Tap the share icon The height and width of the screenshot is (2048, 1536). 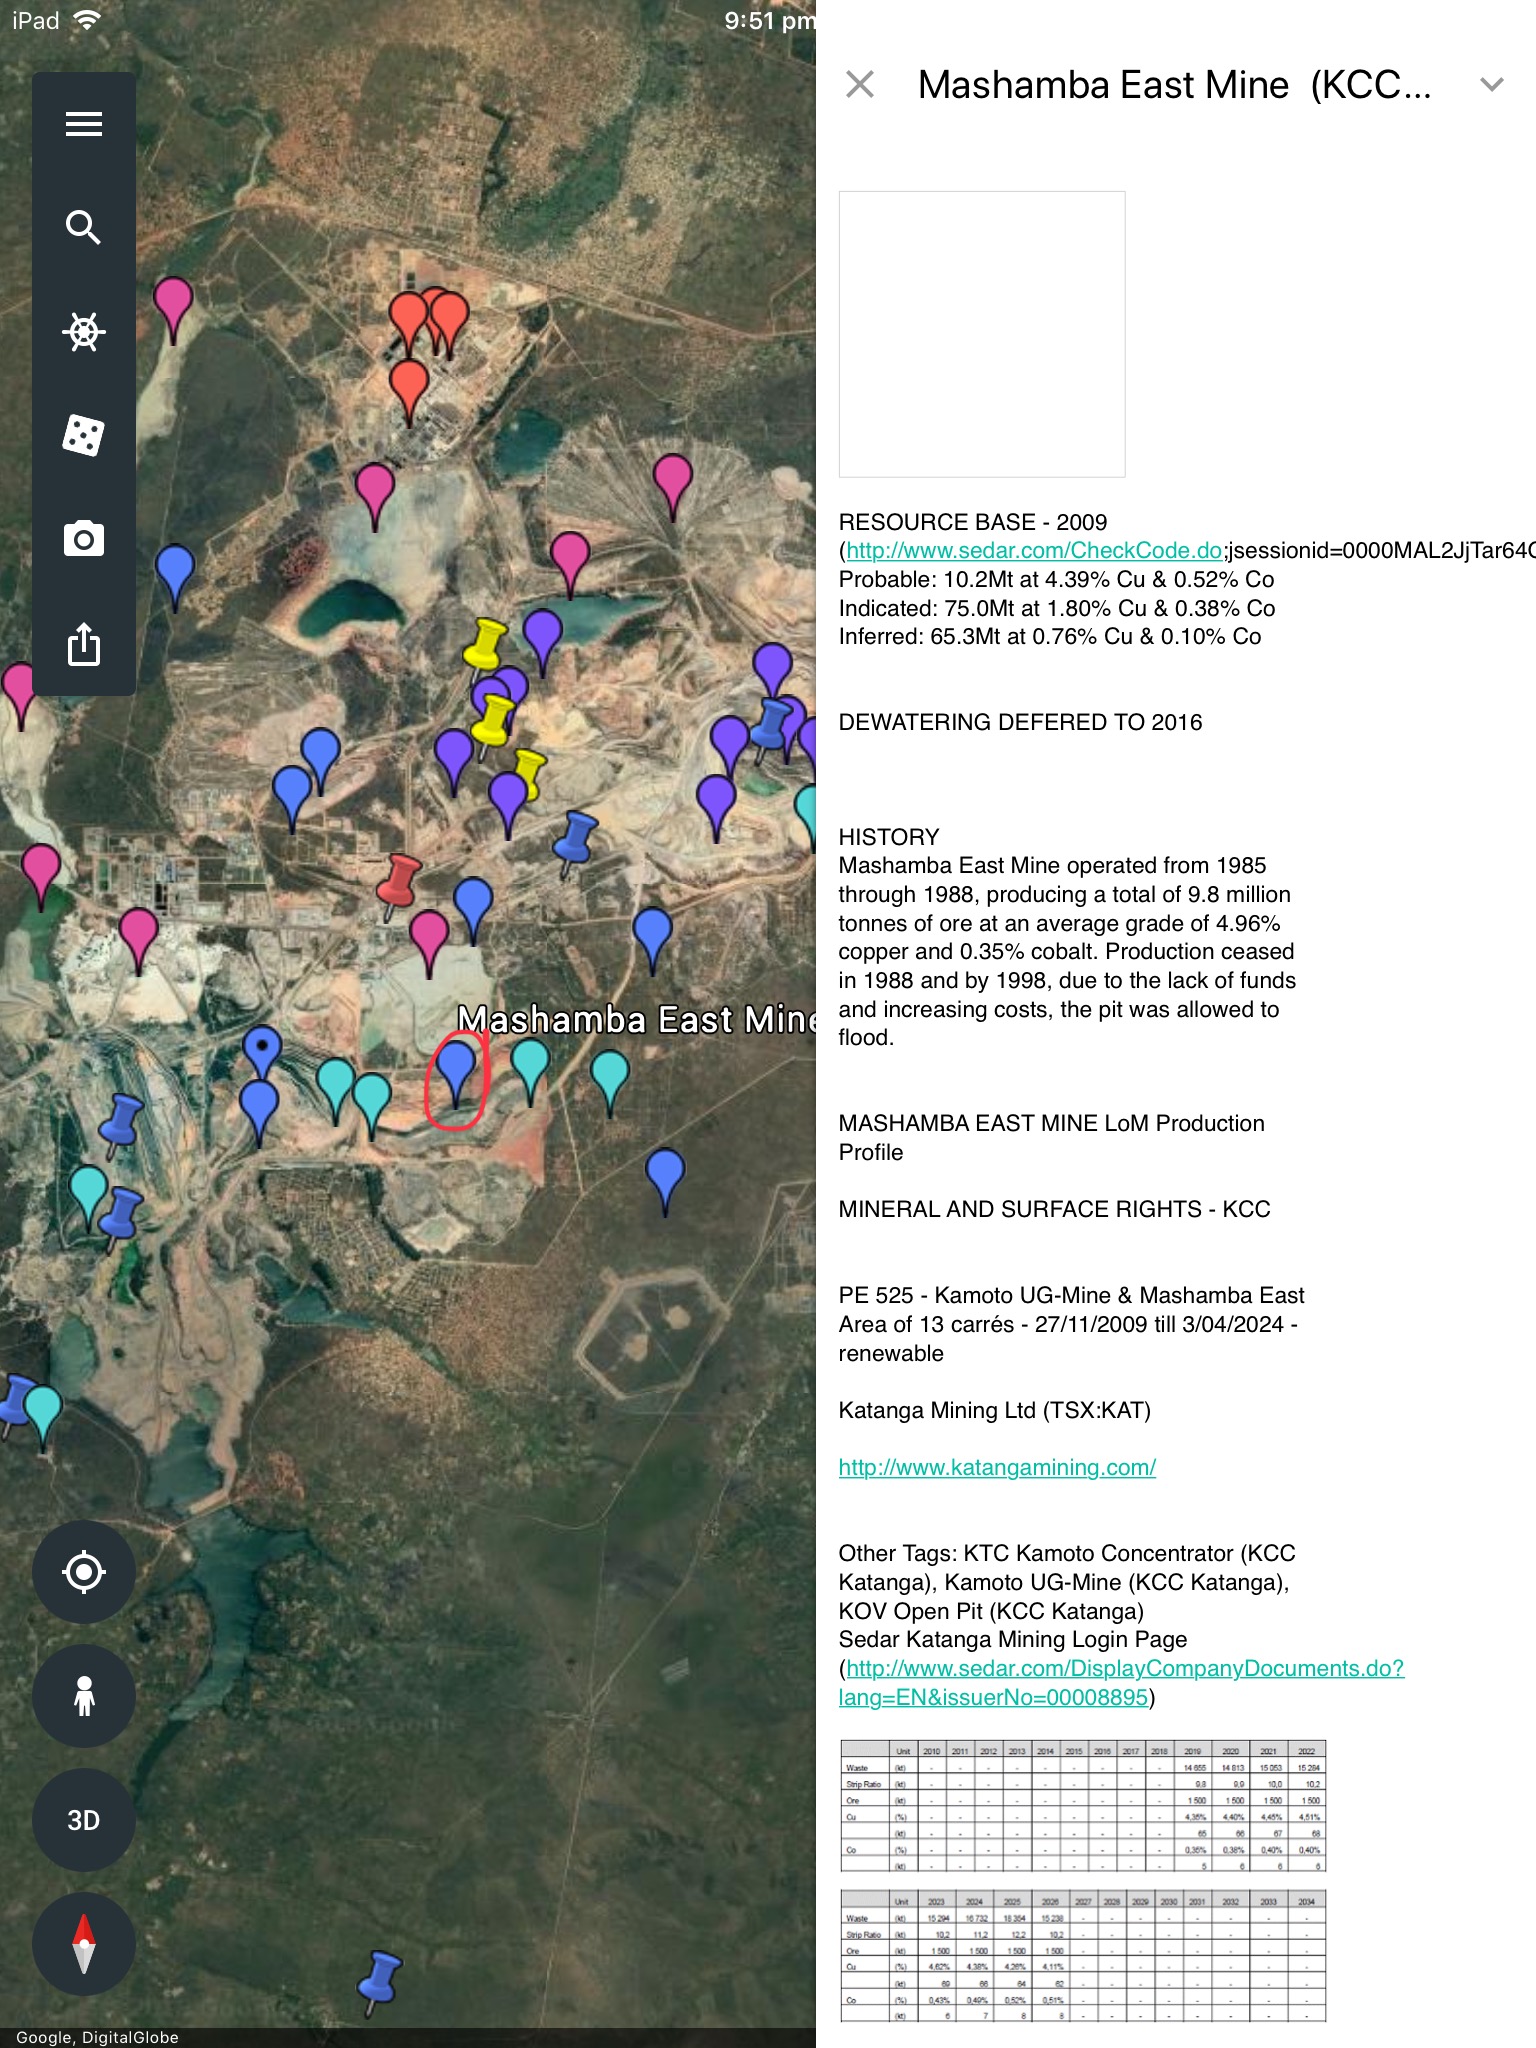[84, 644]
